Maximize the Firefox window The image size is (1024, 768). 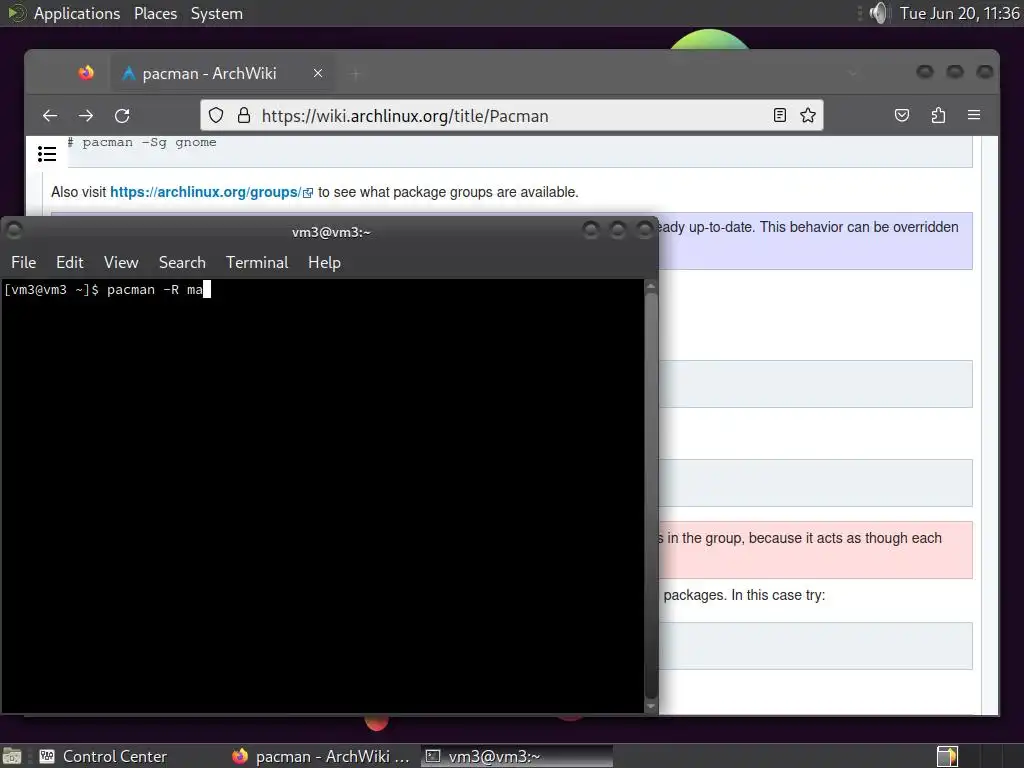click(x=955, y=71)
